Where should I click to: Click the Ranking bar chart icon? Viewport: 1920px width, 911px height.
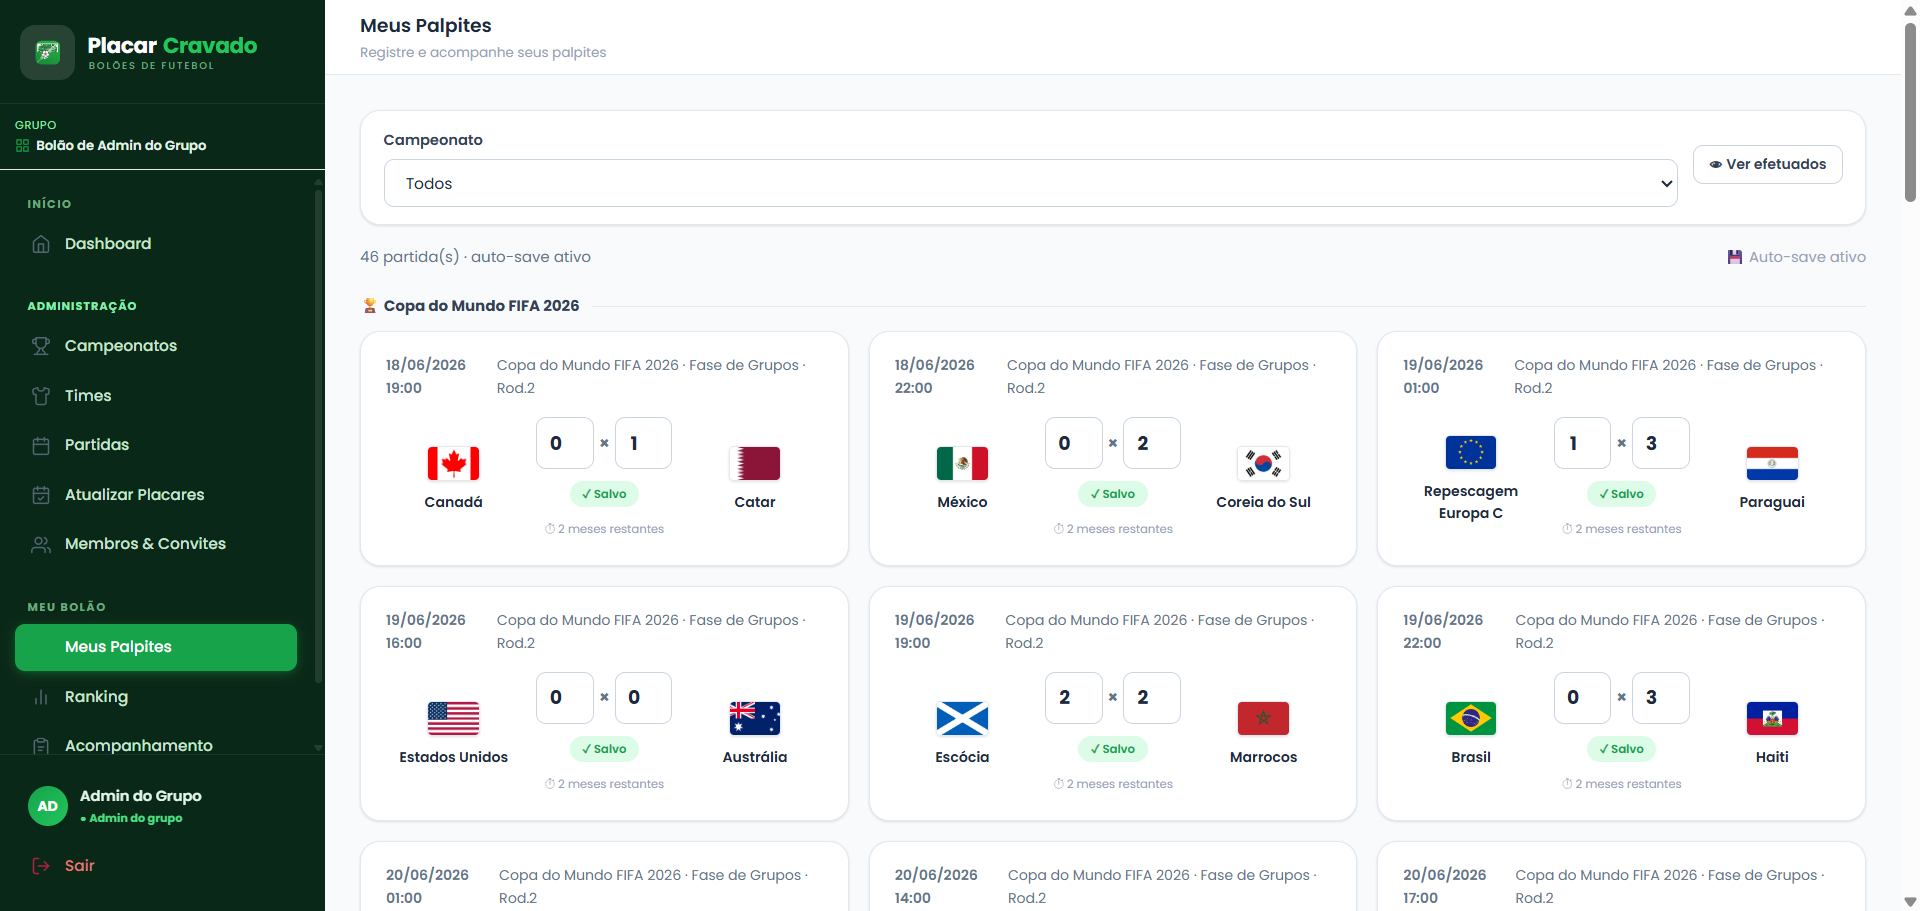click(41, 697)
